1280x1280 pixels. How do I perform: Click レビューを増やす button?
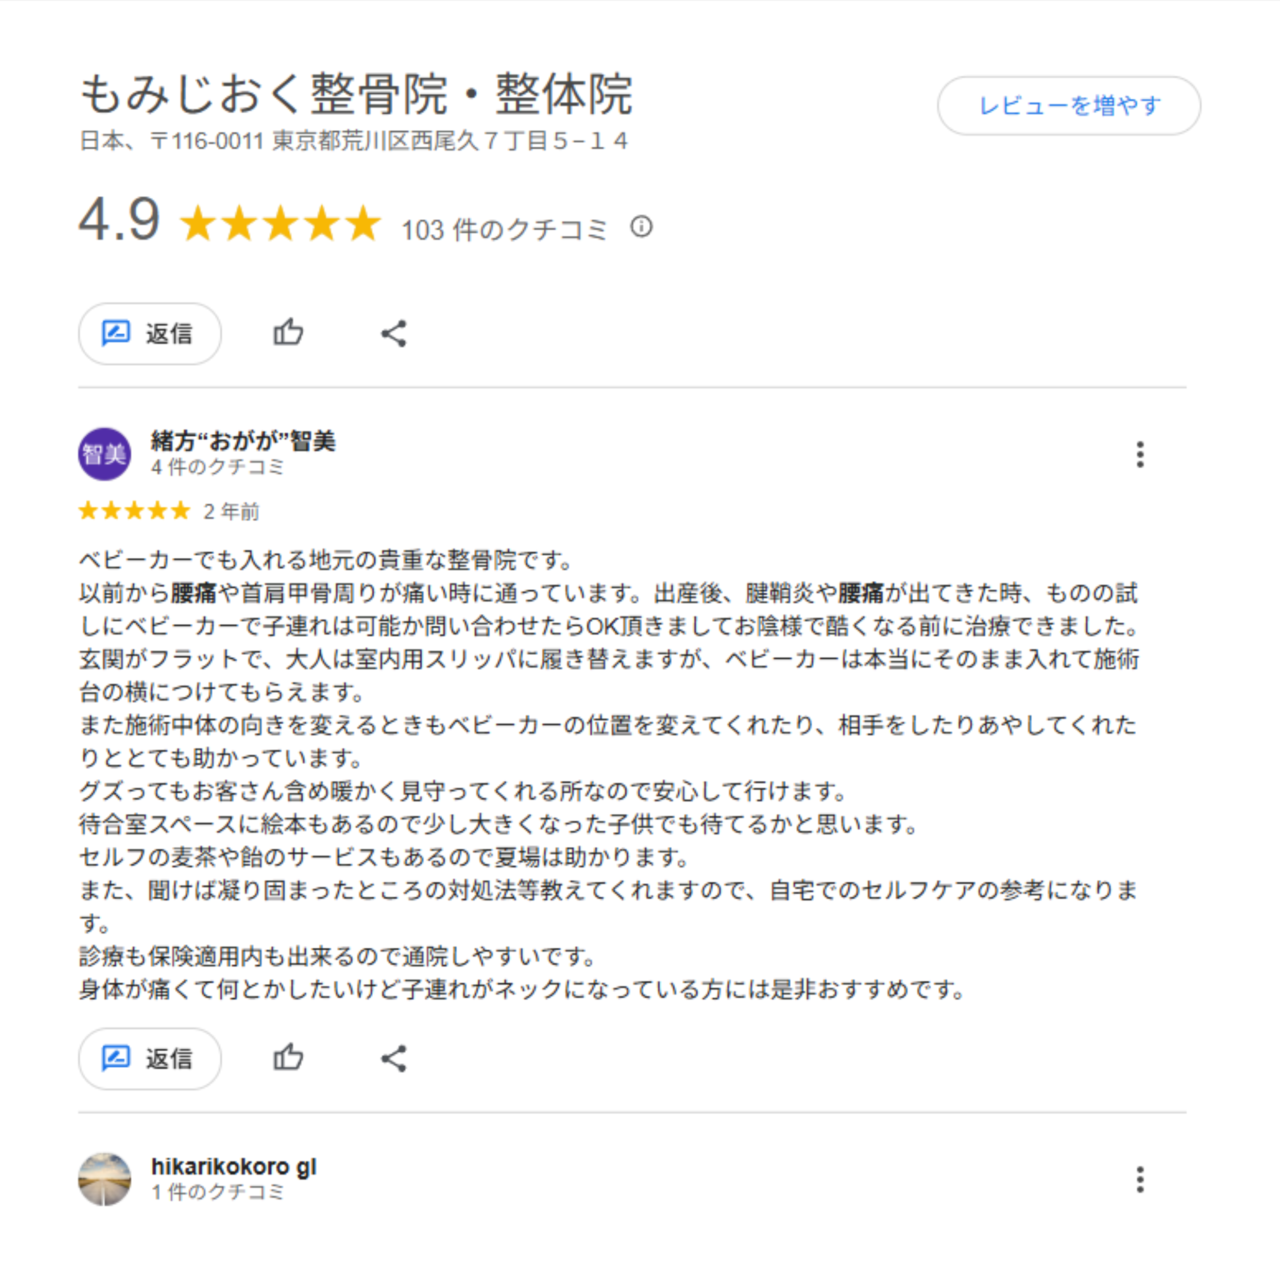[1069, 106]
